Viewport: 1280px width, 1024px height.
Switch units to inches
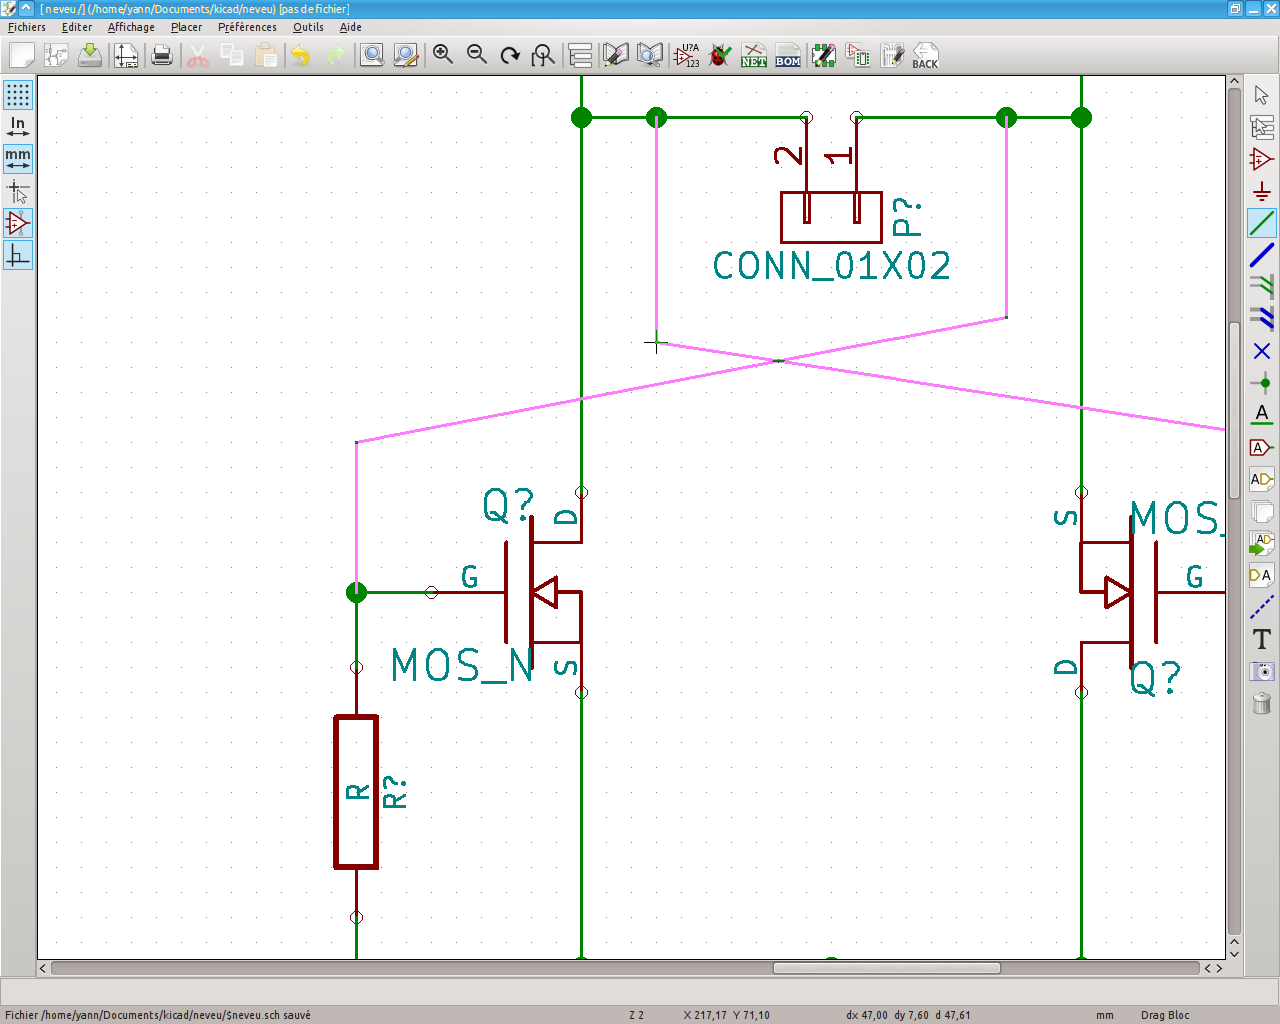point(18,127)
